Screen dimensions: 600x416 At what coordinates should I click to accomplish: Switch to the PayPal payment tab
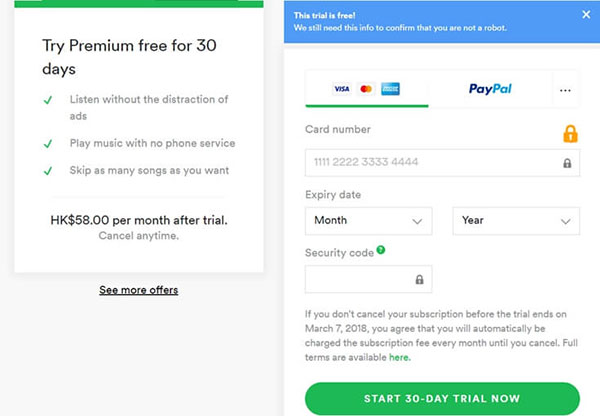(x=490, y=89)
